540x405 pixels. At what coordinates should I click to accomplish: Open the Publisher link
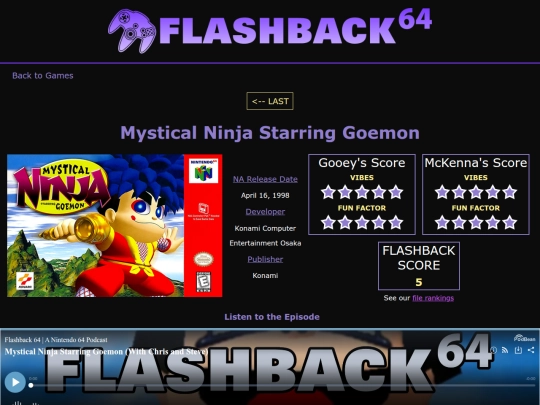[x=265, y=259]
